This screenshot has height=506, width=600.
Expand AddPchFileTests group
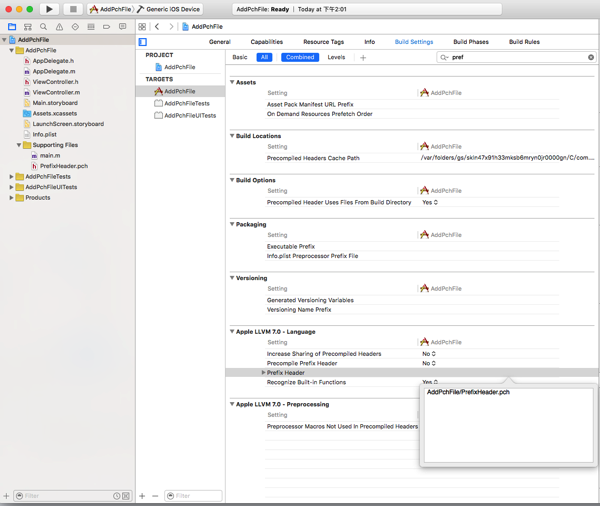coord(11,176)
